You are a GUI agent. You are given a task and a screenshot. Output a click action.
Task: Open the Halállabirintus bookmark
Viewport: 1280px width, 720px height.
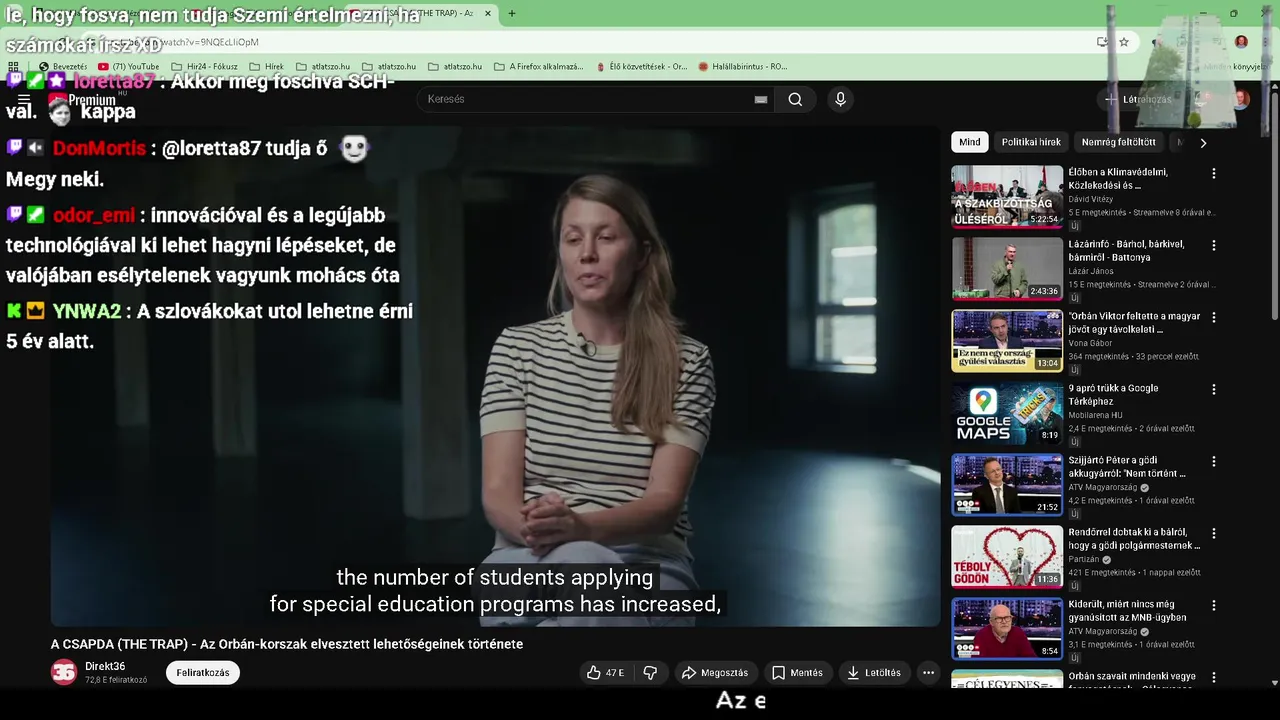click(x=743, y=67)
